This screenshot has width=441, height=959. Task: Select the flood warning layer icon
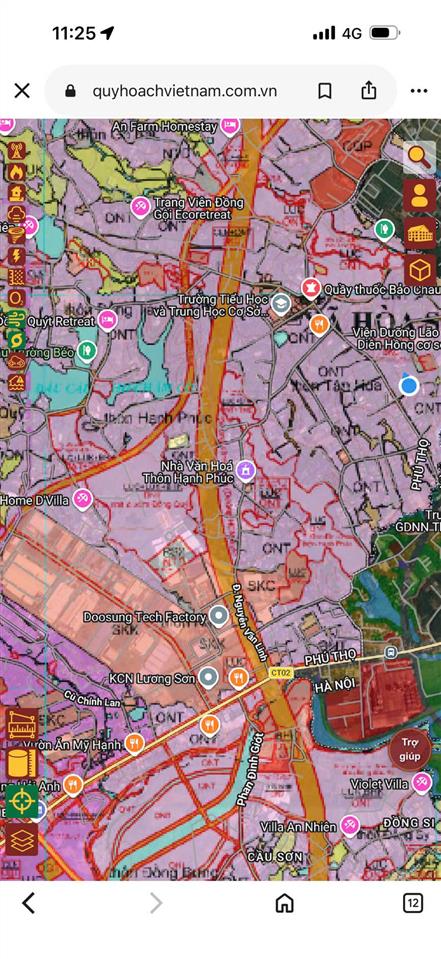coord(16,382)
